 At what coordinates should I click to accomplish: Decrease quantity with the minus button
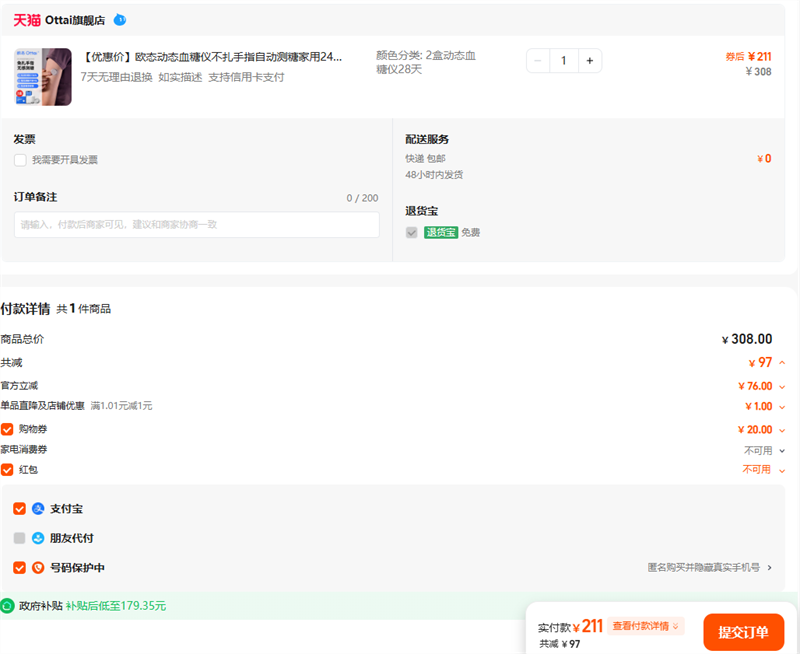[539, 61]
